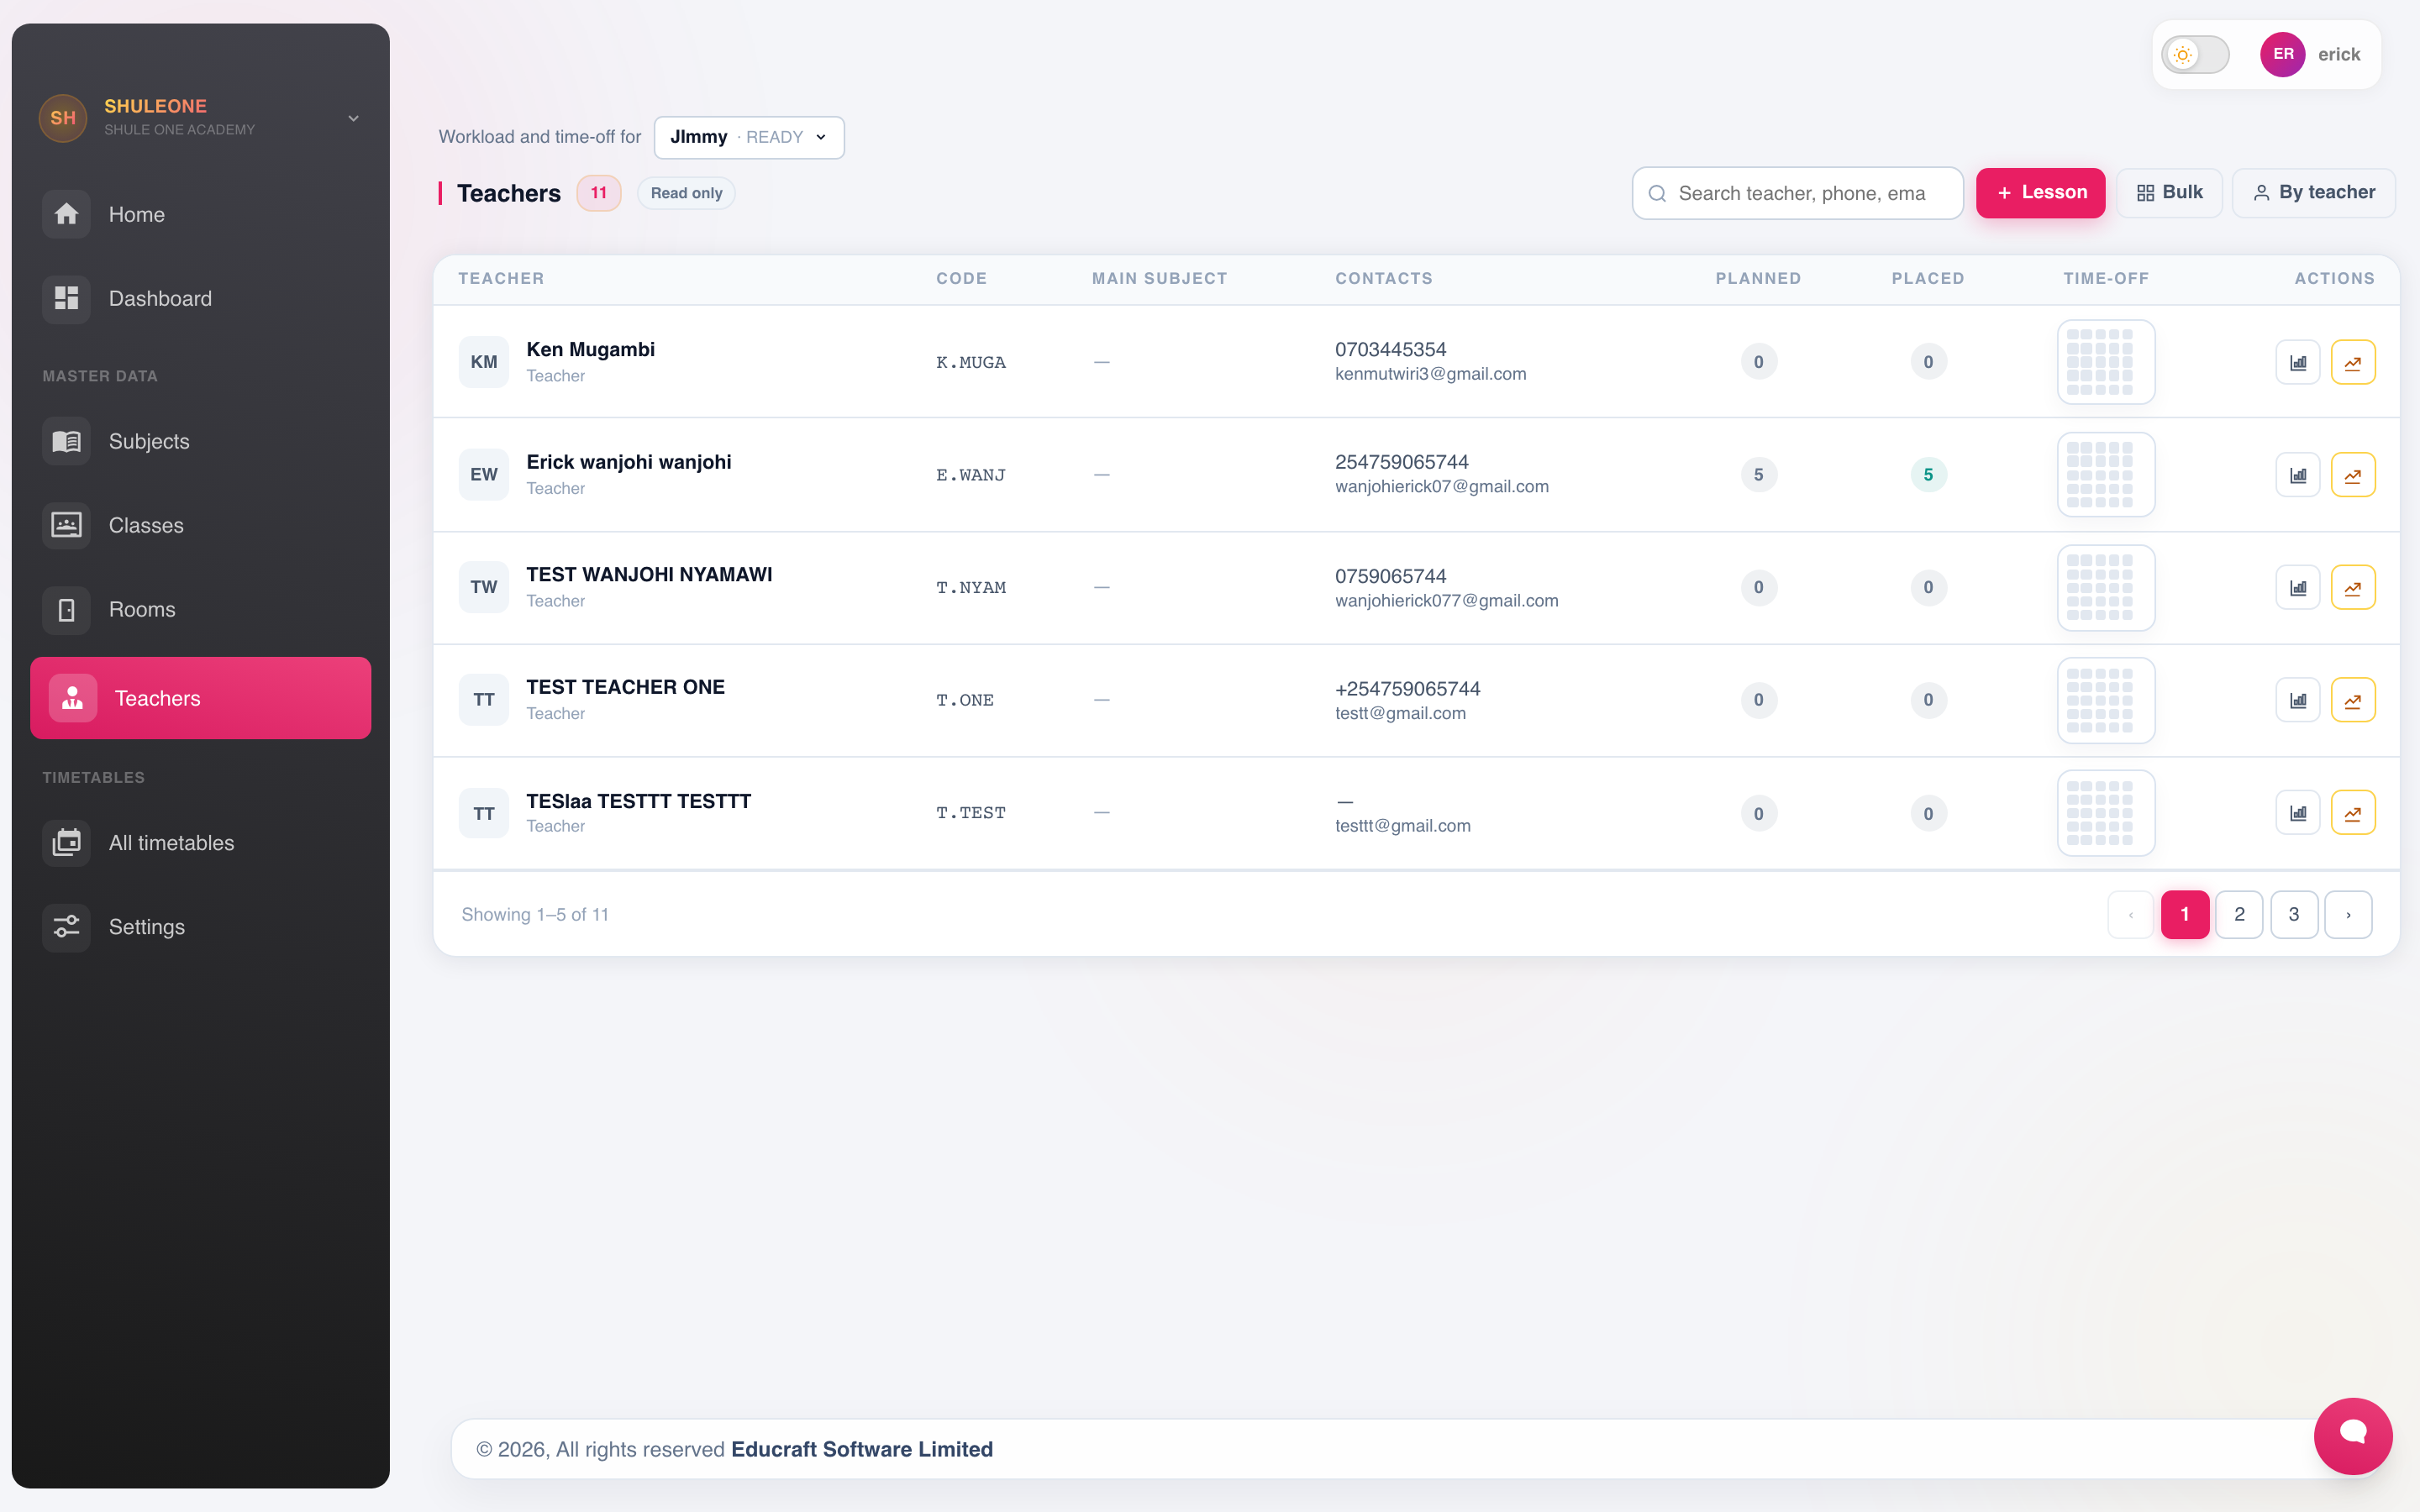
Task: Click the Settings menu item label
Action: (147, 927)
